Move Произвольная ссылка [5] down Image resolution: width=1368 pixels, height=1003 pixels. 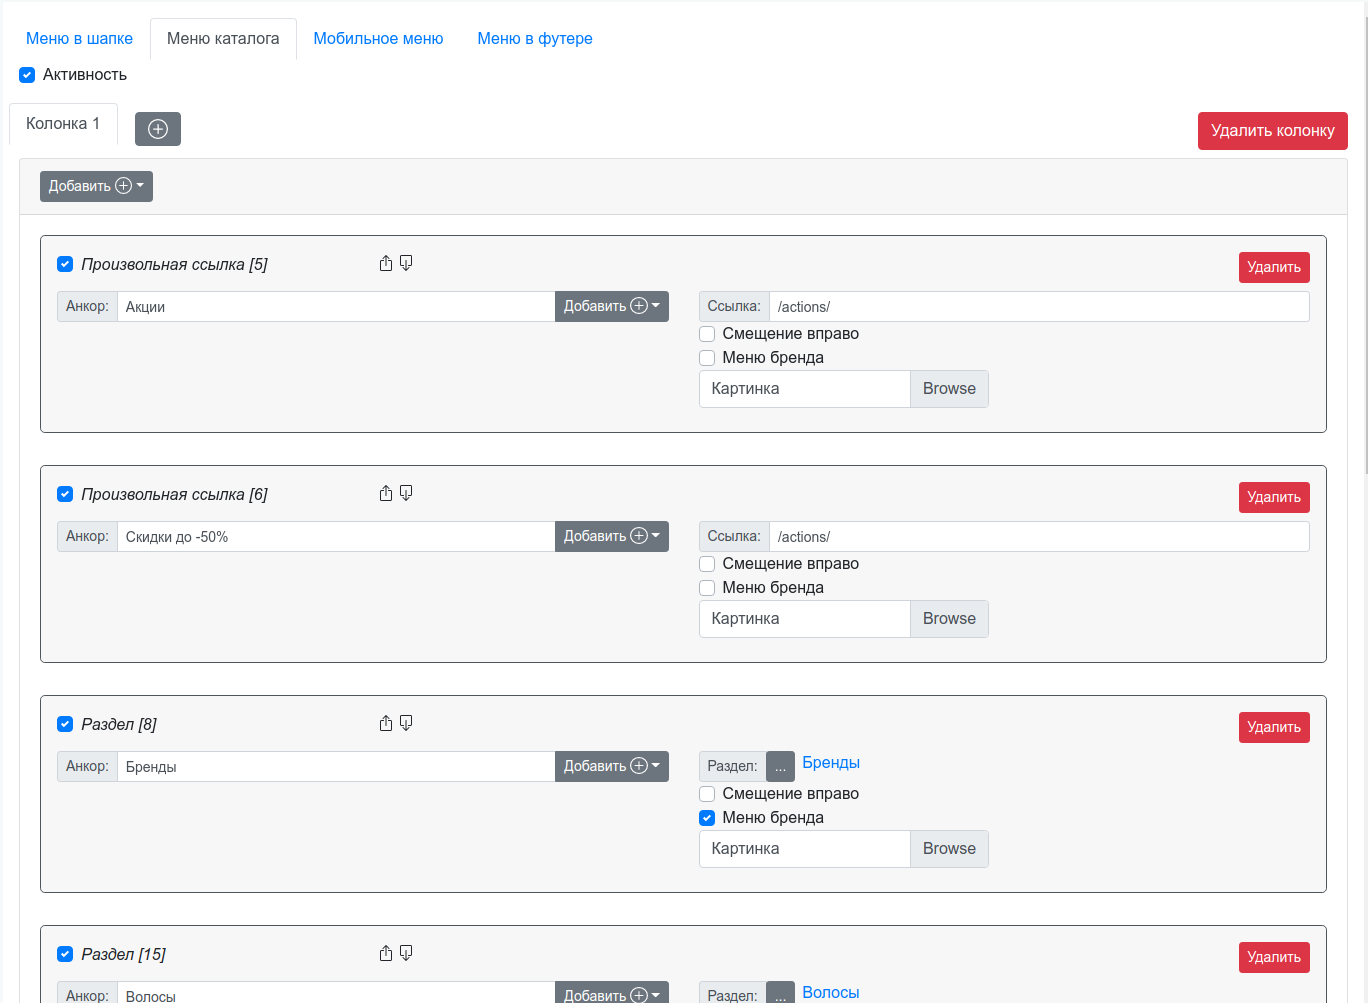(406, 264)
